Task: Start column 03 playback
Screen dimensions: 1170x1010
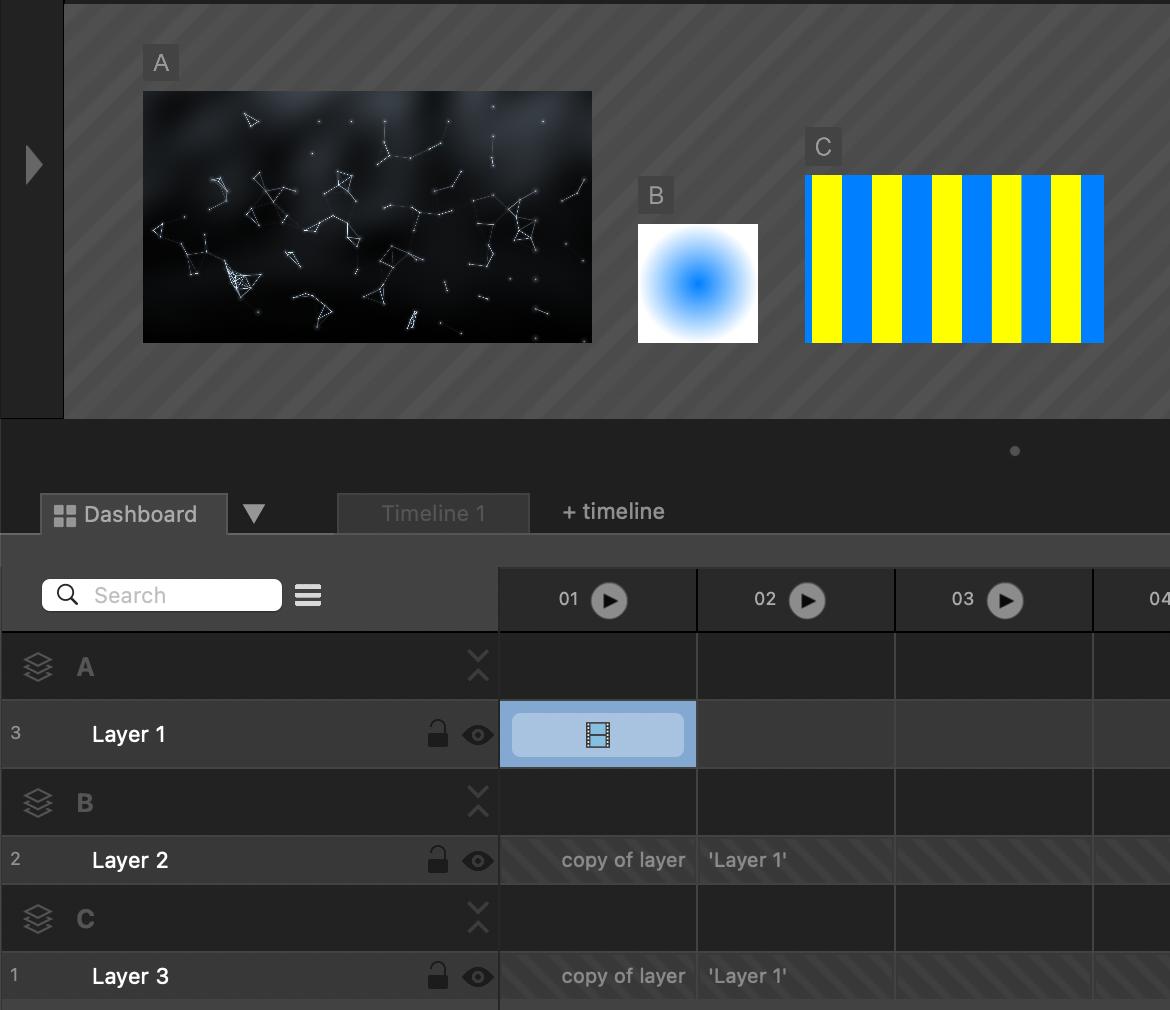Action: point(1004,600)
